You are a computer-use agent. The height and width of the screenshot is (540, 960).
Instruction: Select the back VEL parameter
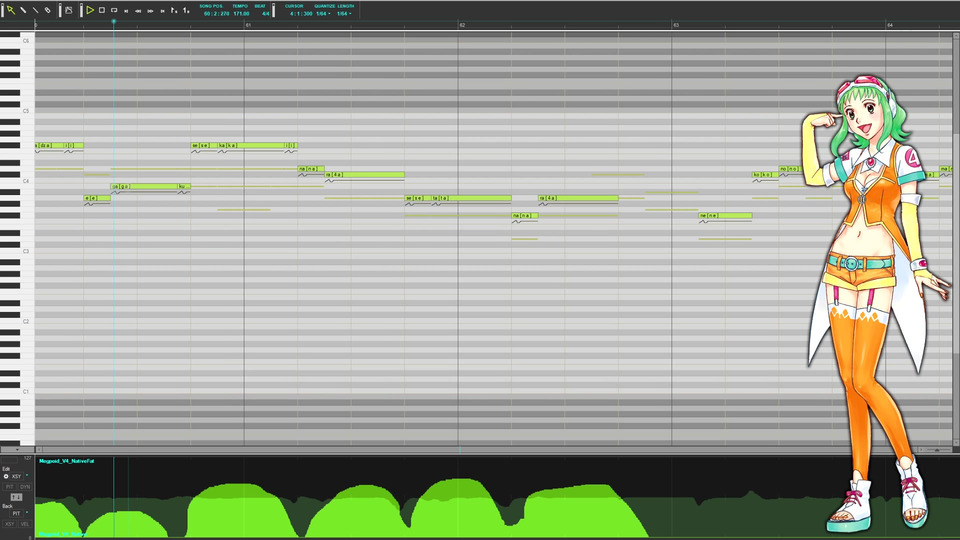point(24,524)
